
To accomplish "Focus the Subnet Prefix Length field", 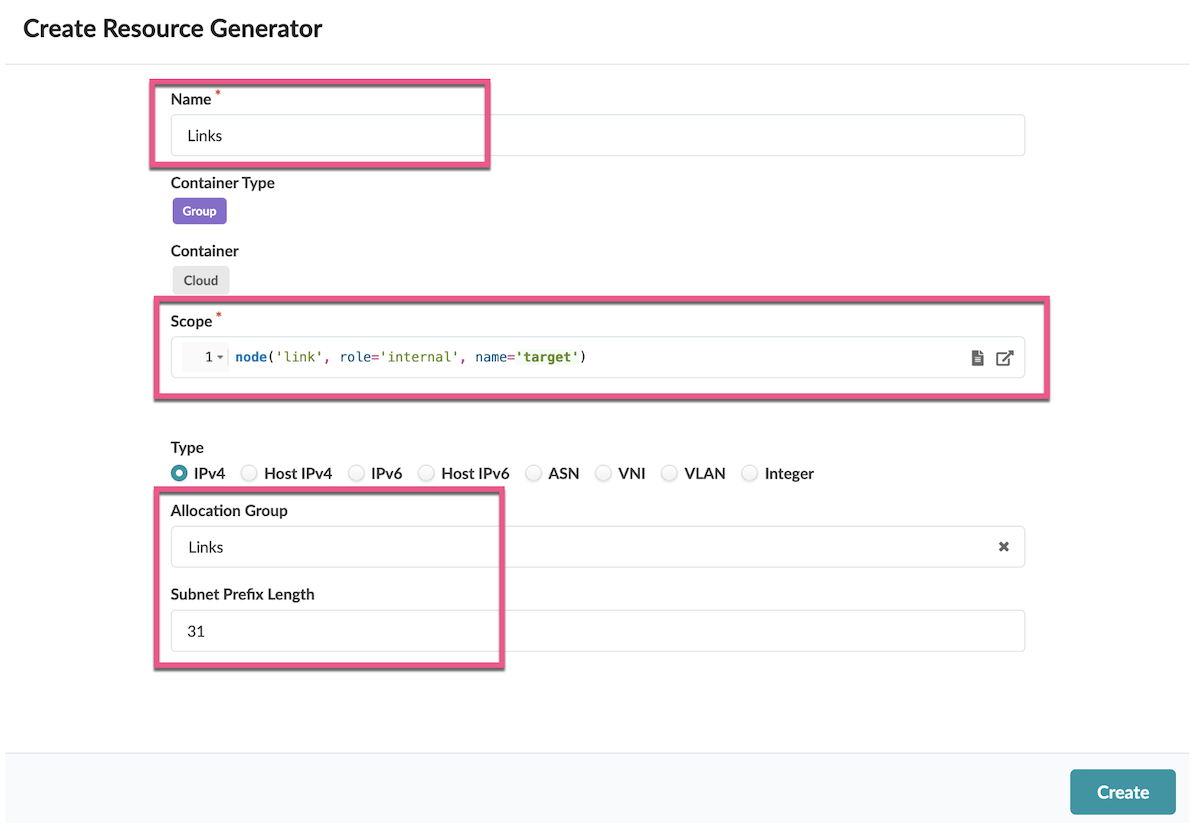I will pos(598,631).
